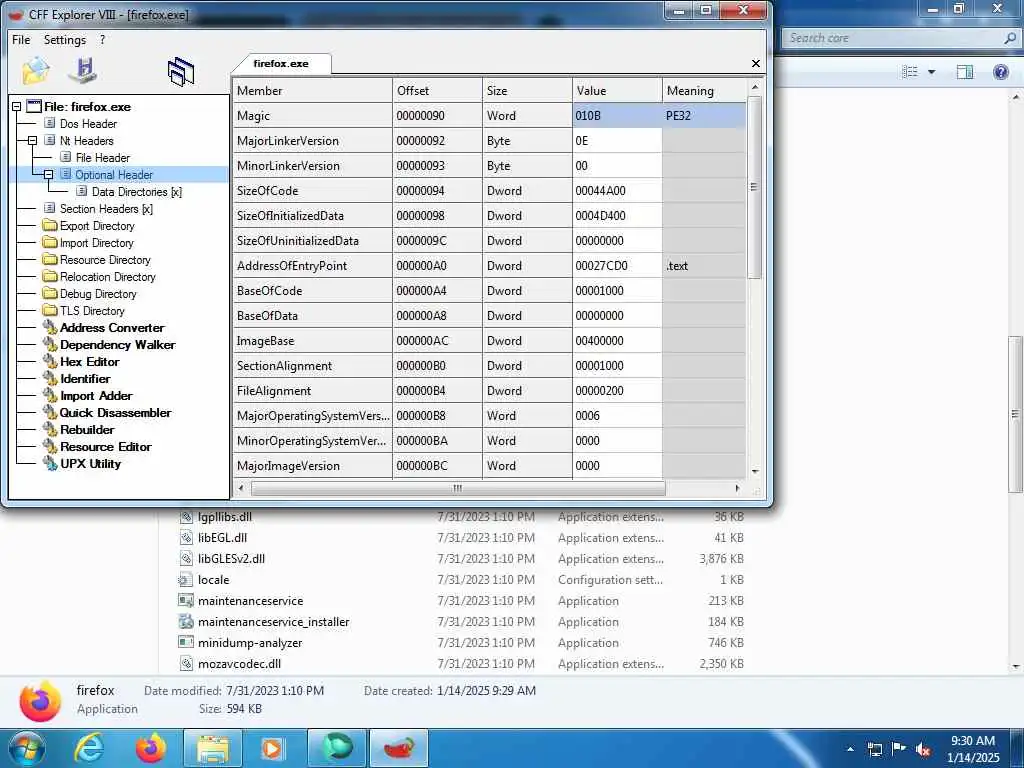Open Section Headers [x] node
Screen dimensions: 1024x768
(x=106, y=208)
